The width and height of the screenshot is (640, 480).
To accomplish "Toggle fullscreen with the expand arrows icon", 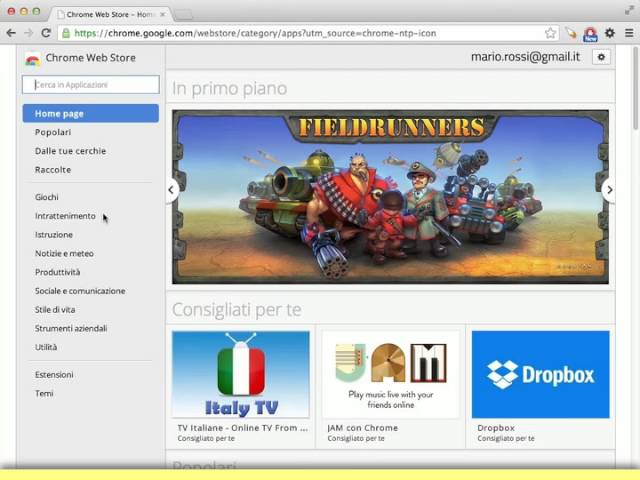I will pos(629,11).
